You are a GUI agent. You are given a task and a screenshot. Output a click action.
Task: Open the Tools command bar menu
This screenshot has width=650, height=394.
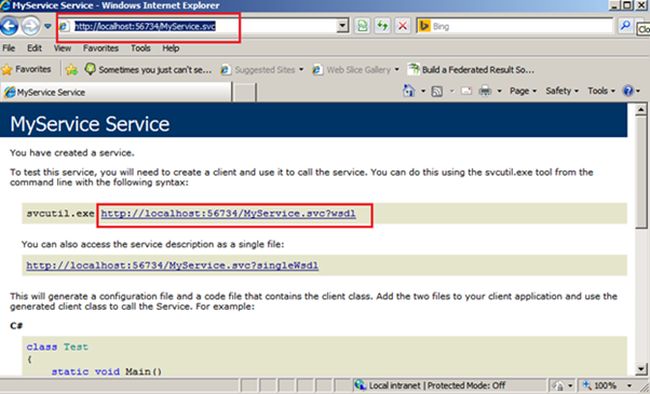point(601,91)
